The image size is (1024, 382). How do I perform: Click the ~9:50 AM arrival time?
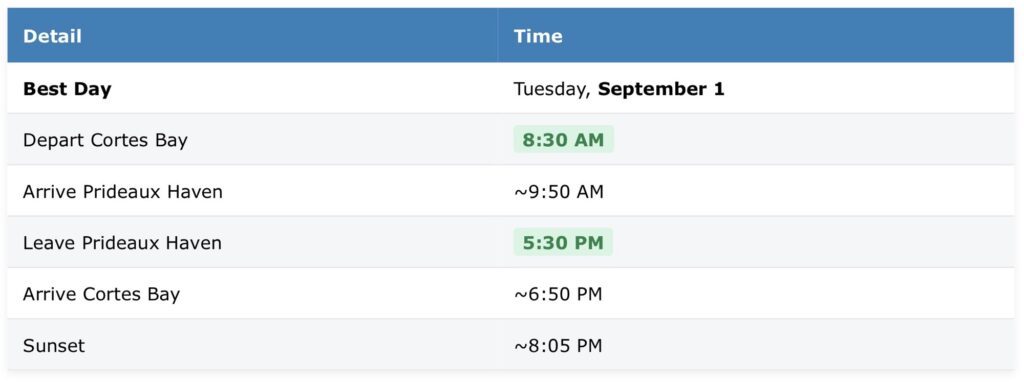pos(558,191)
